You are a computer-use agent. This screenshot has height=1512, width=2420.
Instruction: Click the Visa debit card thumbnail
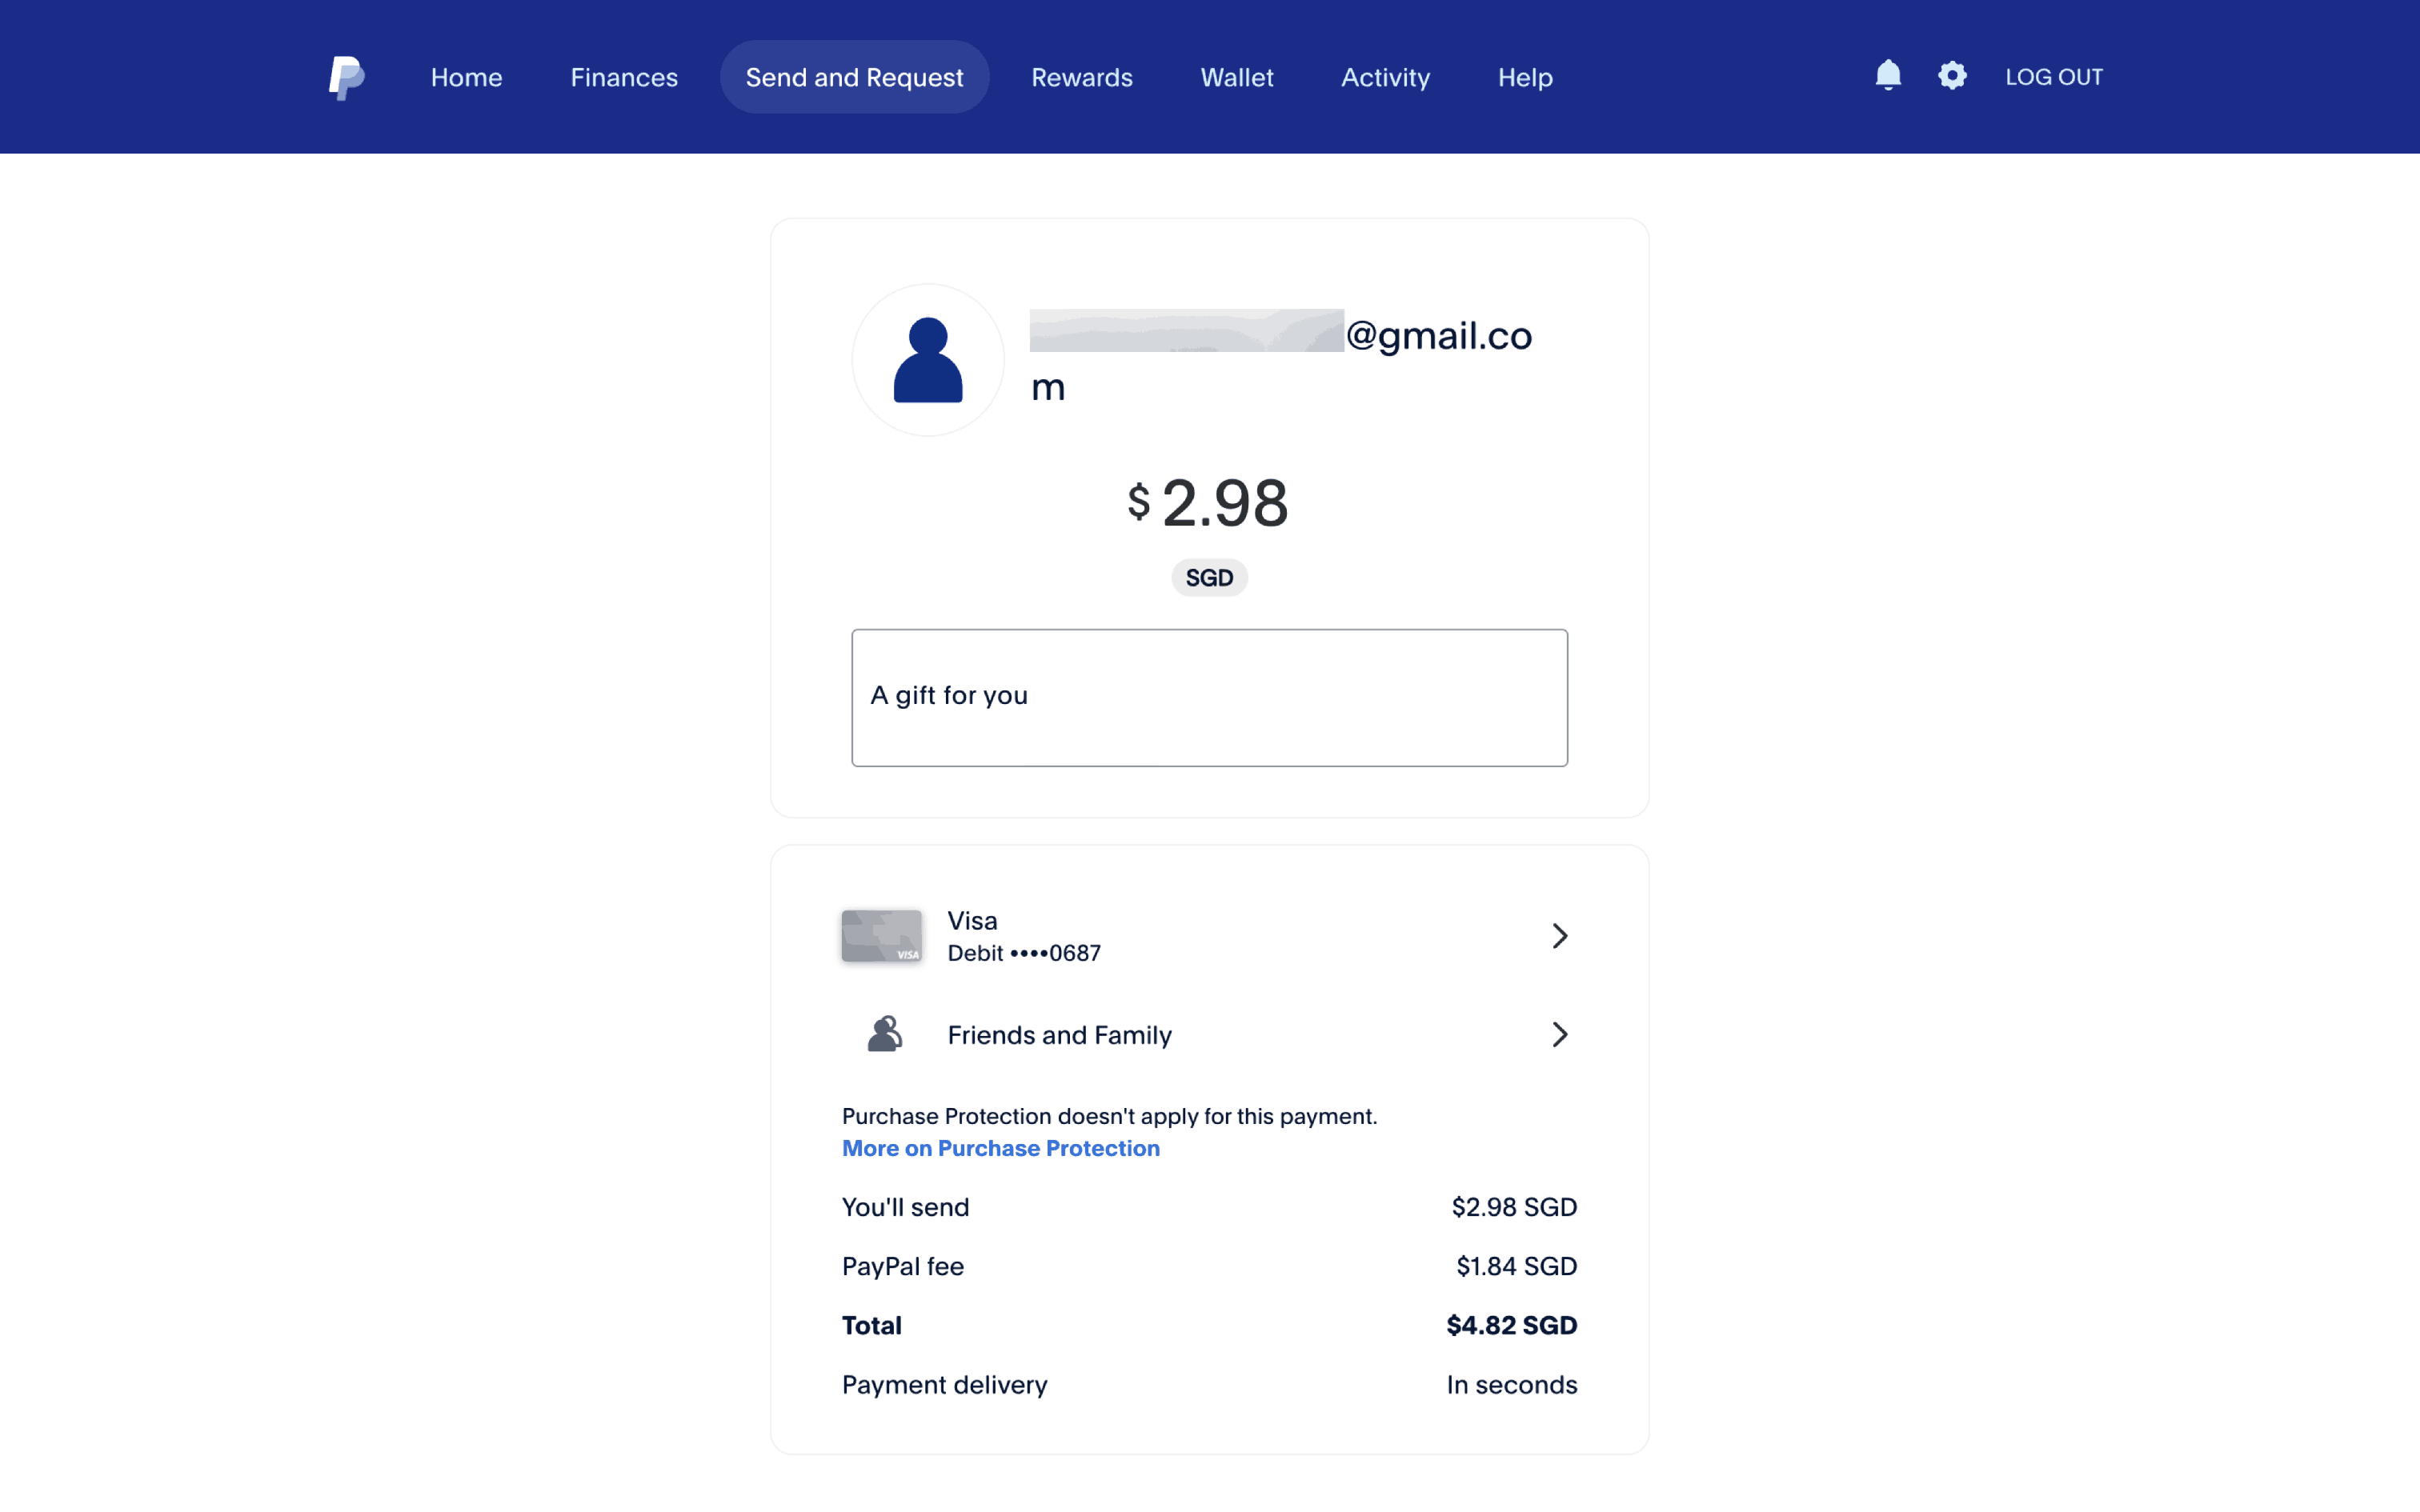coord(881,936)
